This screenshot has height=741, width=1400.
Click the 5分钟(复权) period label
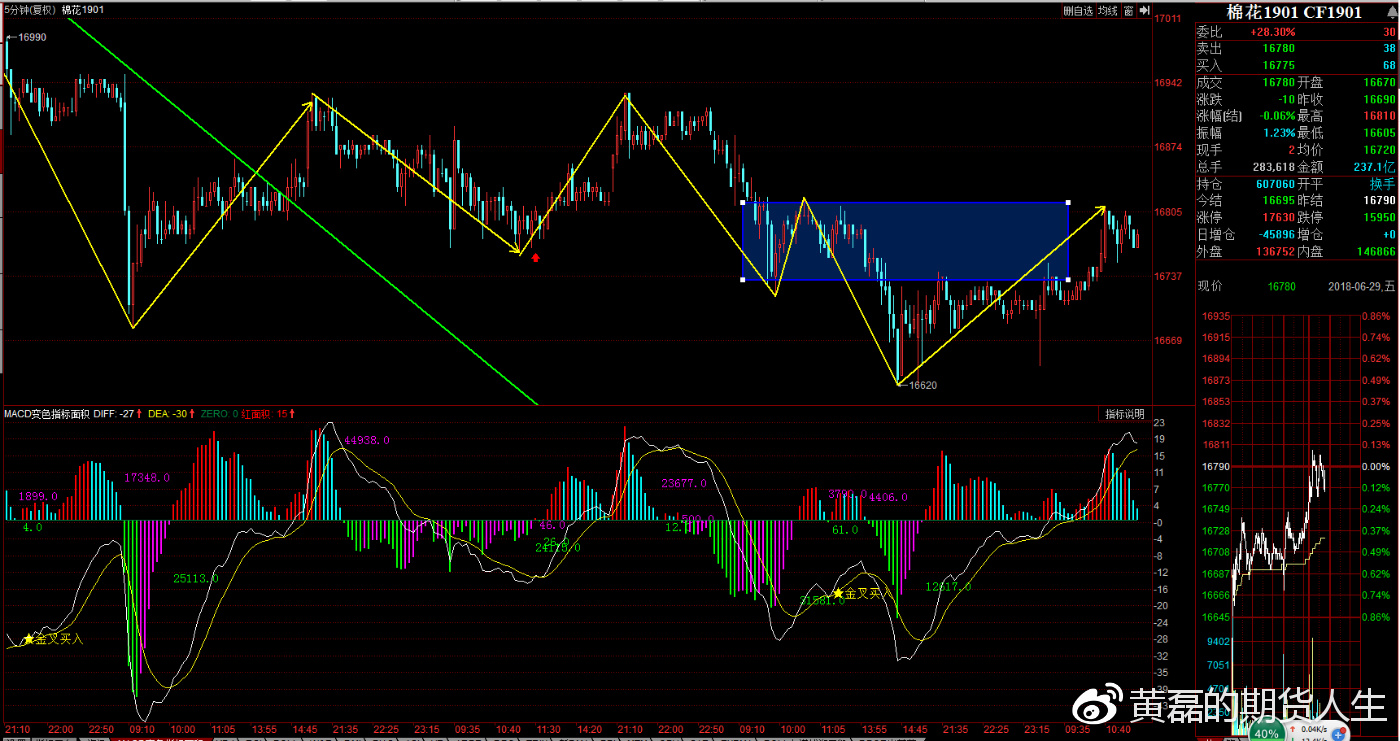[x=29, y=10]
